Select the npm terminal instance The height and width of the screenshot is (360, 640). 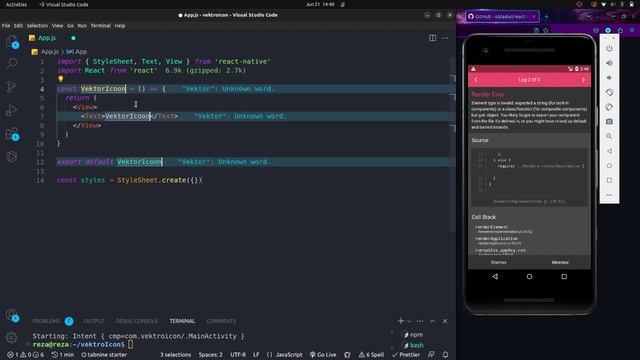pyautogui.click(x=413, y=335)
